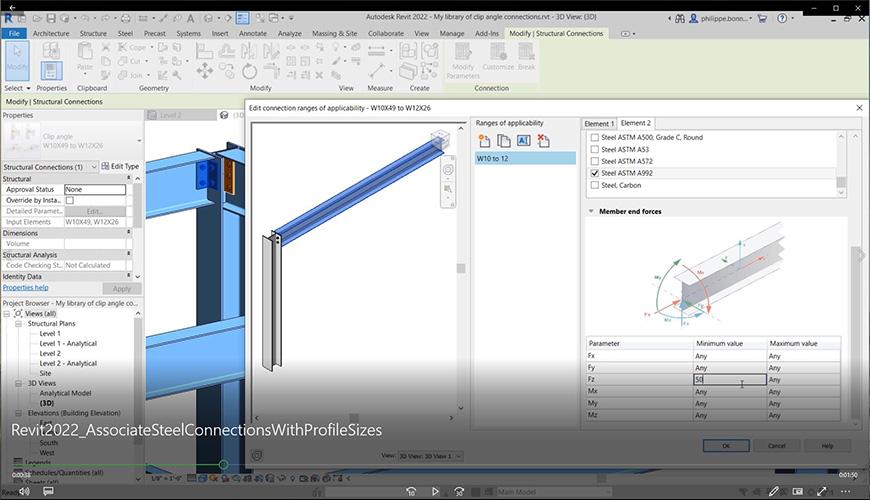Click the Break connection icon

(527, 57)
